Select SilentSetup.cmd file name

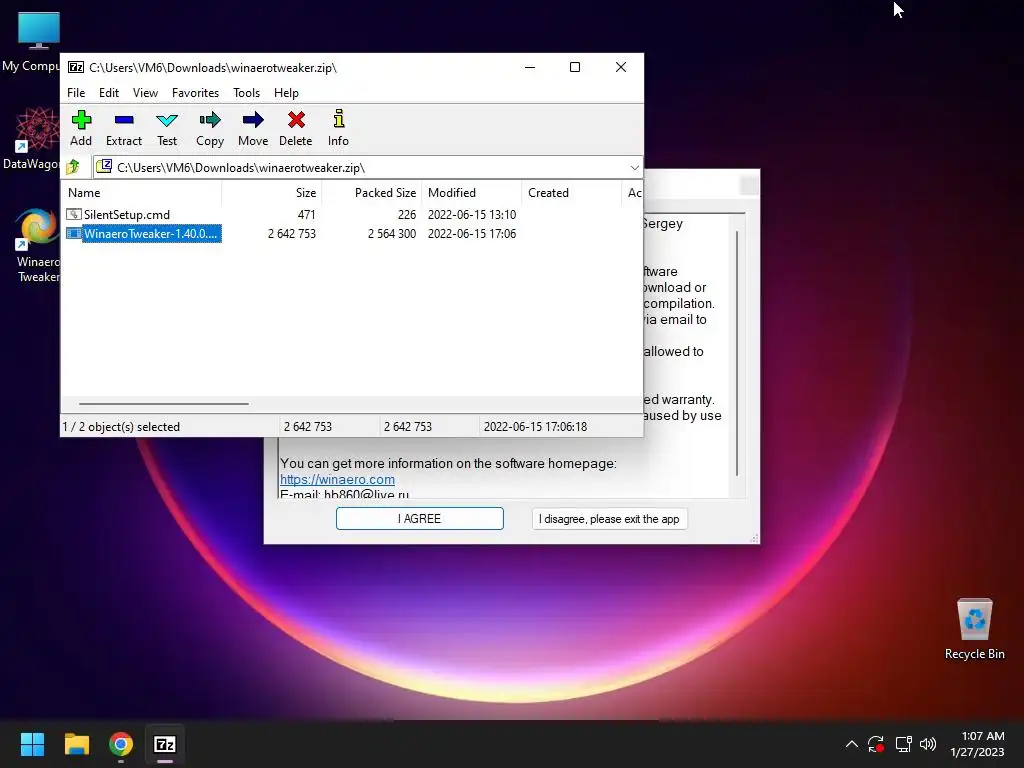(x=127, y=215)
